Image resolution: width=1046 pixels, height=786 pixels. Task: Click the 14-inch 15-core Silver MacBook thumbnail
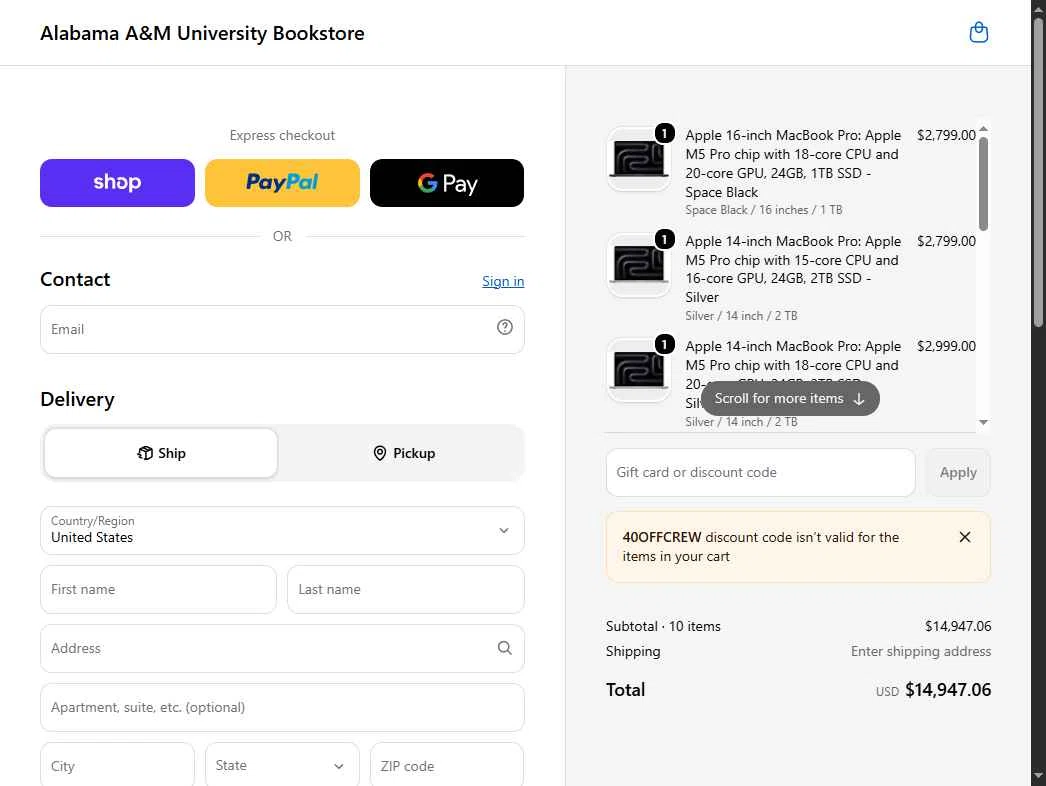(x=638, y=265)
